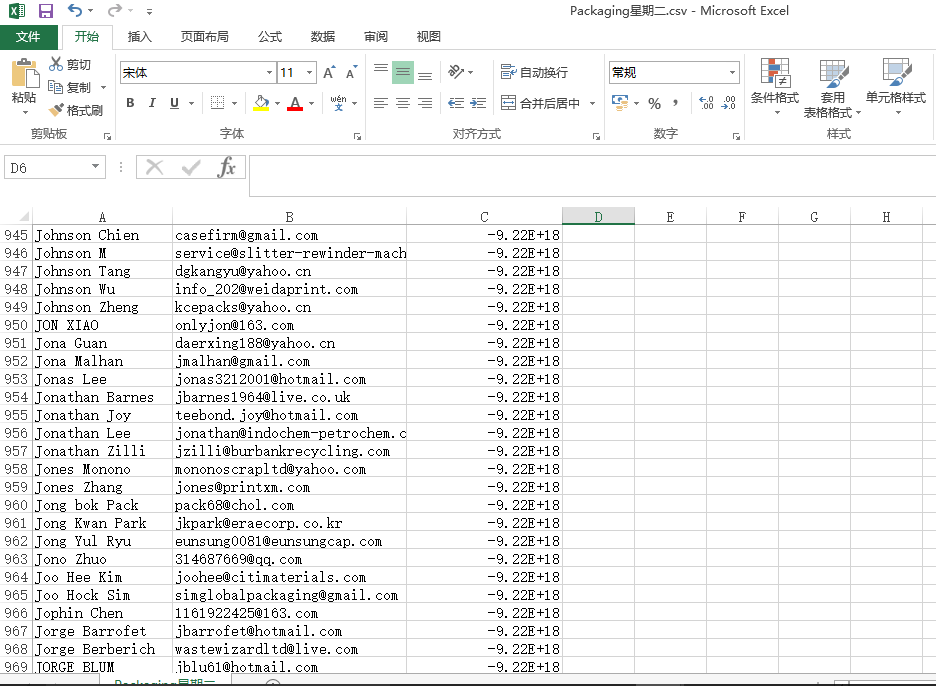The height and width of the screenshot is (686, 936).
Task: Click the Conditional Formatting (条件格式) button
Action: click(775, 85)
